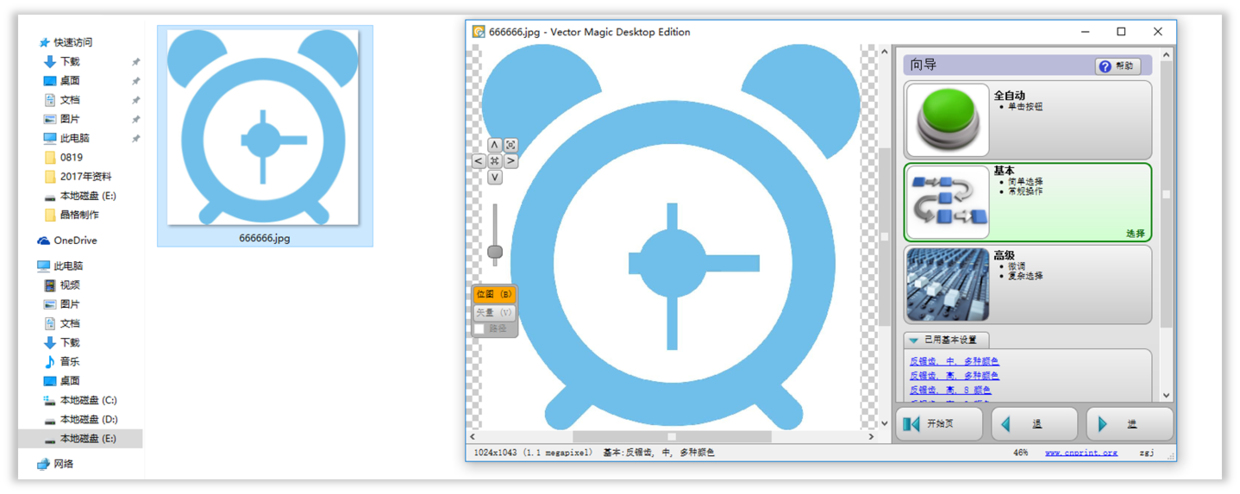
Task: Select 快速访问 in the sidebar
Action: (73, 42)
